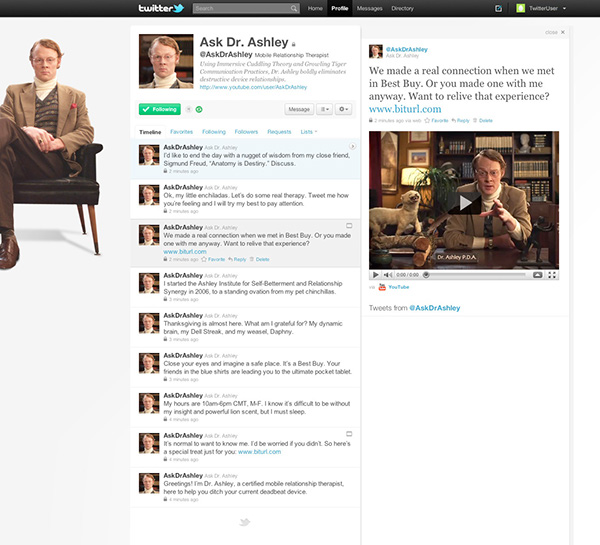Screen dimensions: 600x545
Task: Click the search magnifier icon
Action: pyautogui.click(x=293, y=8)
